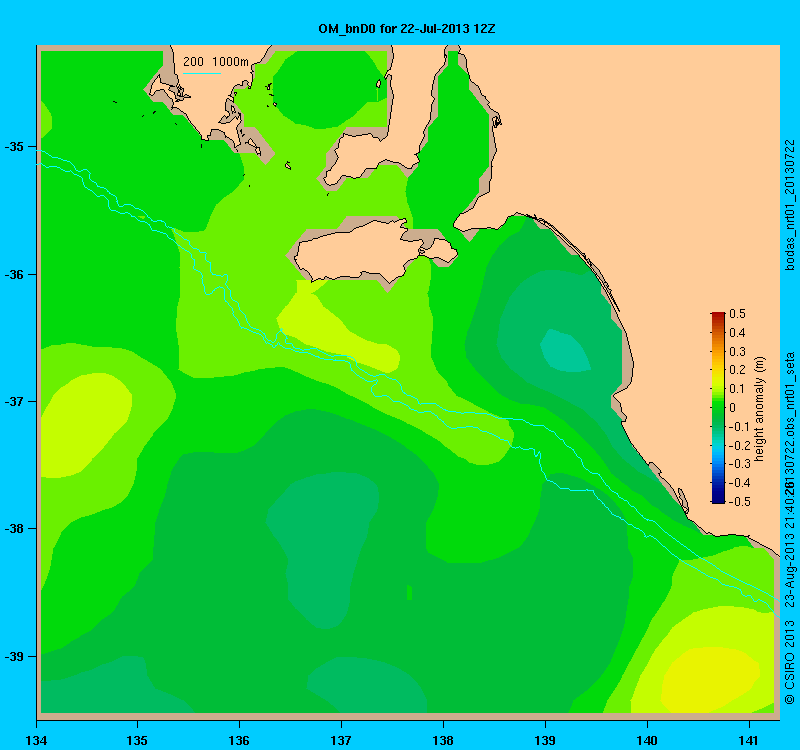
Task: Click the 'bodas_nrt01_20130722' side label
Action: tap(790, 205)
